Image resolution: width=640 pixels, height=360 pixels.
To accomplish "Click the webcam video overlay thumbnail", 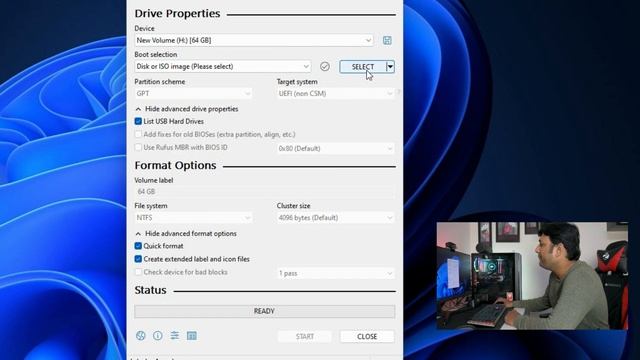I will click(x=532, y=276).
